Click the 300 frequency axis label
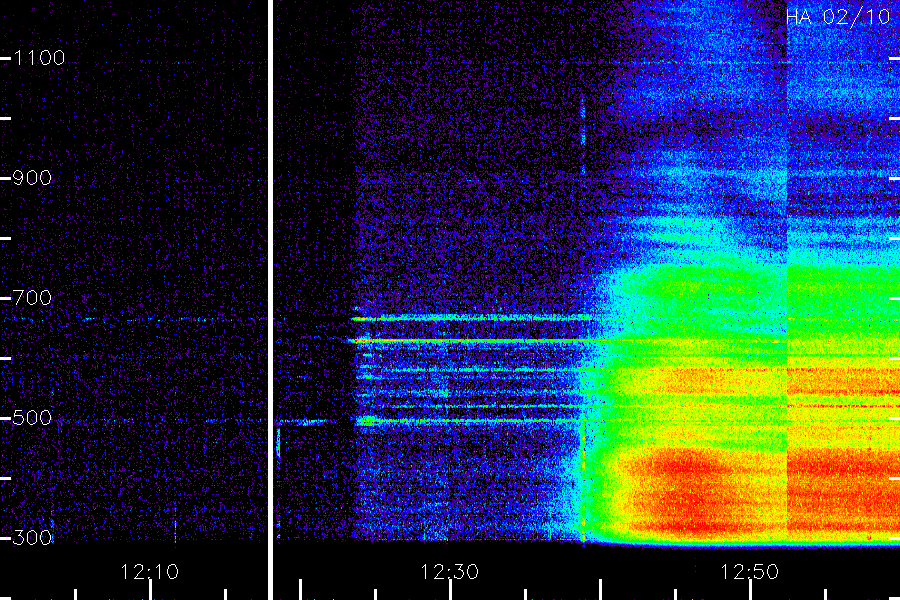The height and width of the screenshot is (600, 900). pos(32,538)
